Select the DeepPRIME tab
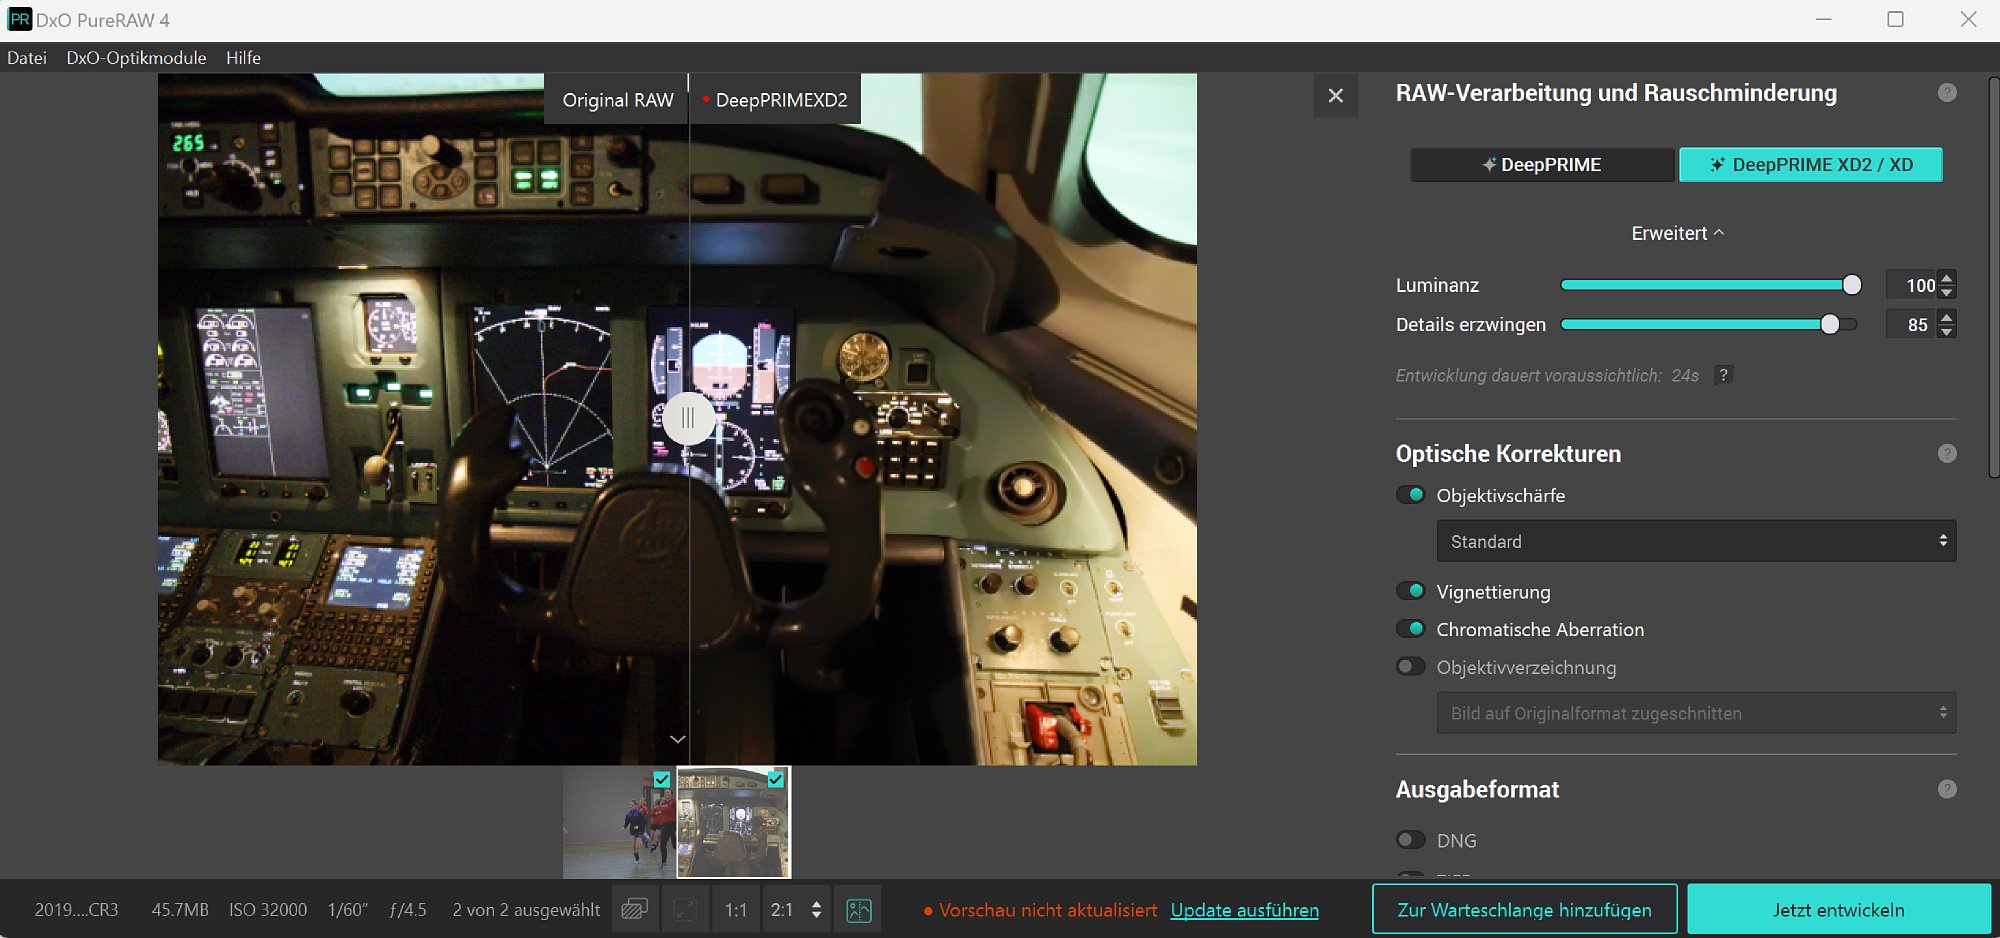This screenshot has height=938, width=2000. (x=1541, y=165)
